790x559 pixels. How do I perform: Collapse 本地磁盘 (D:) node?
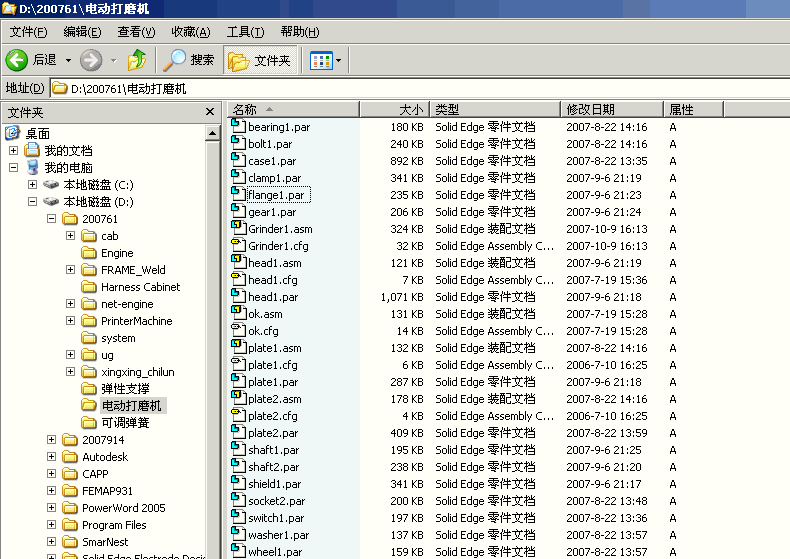(32, 201)
